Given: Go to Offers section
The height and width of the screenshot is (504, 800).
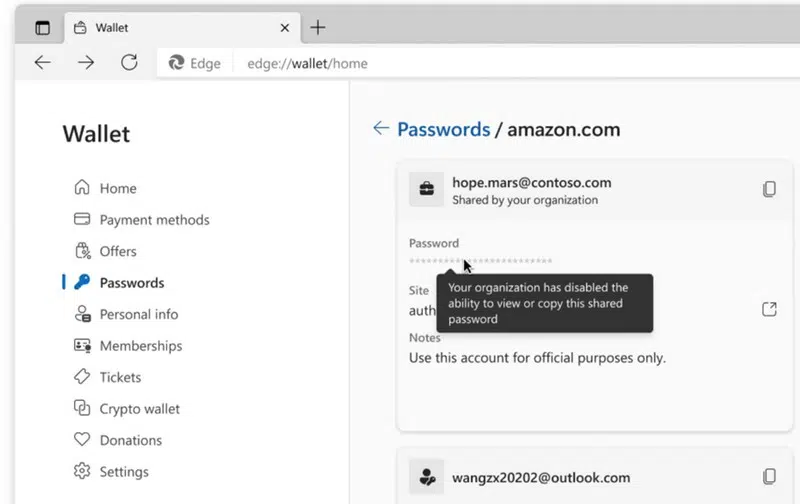Looking at the screenshot, I should click(118, 251).
